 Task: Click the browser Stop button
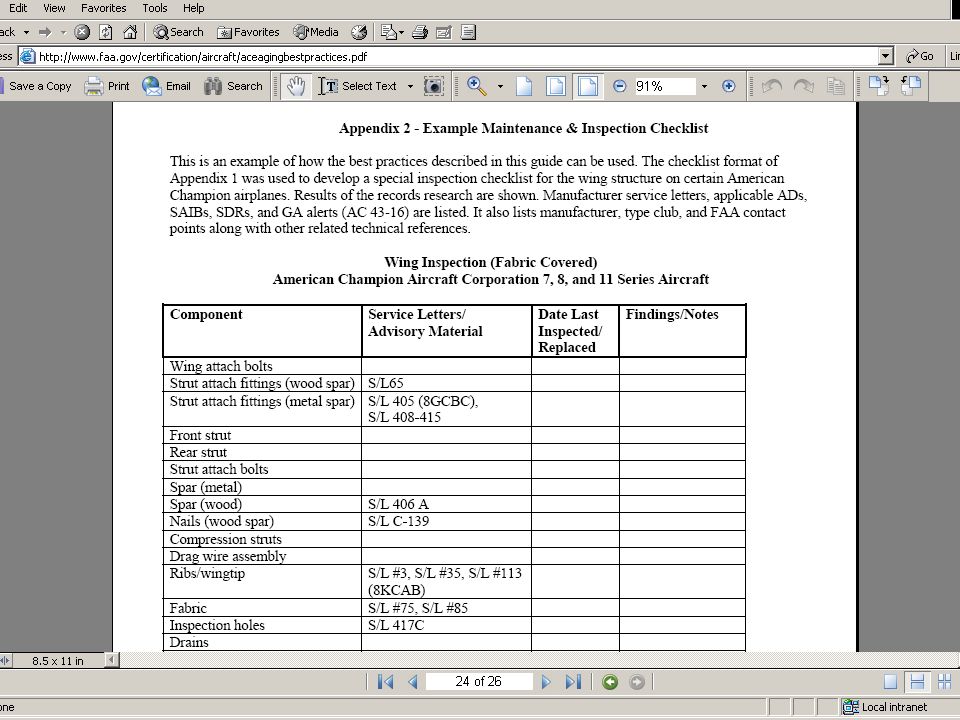(x=82, y=32)
